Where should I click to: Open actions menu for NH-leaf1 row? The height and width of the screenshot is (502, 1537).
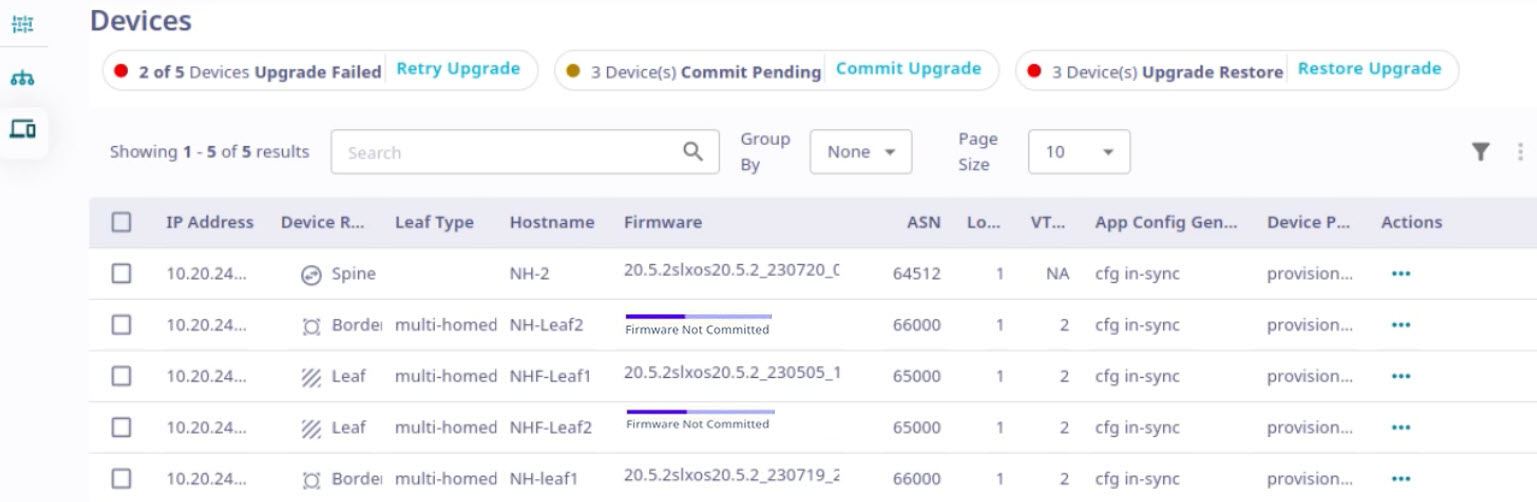coord(1401,478)
